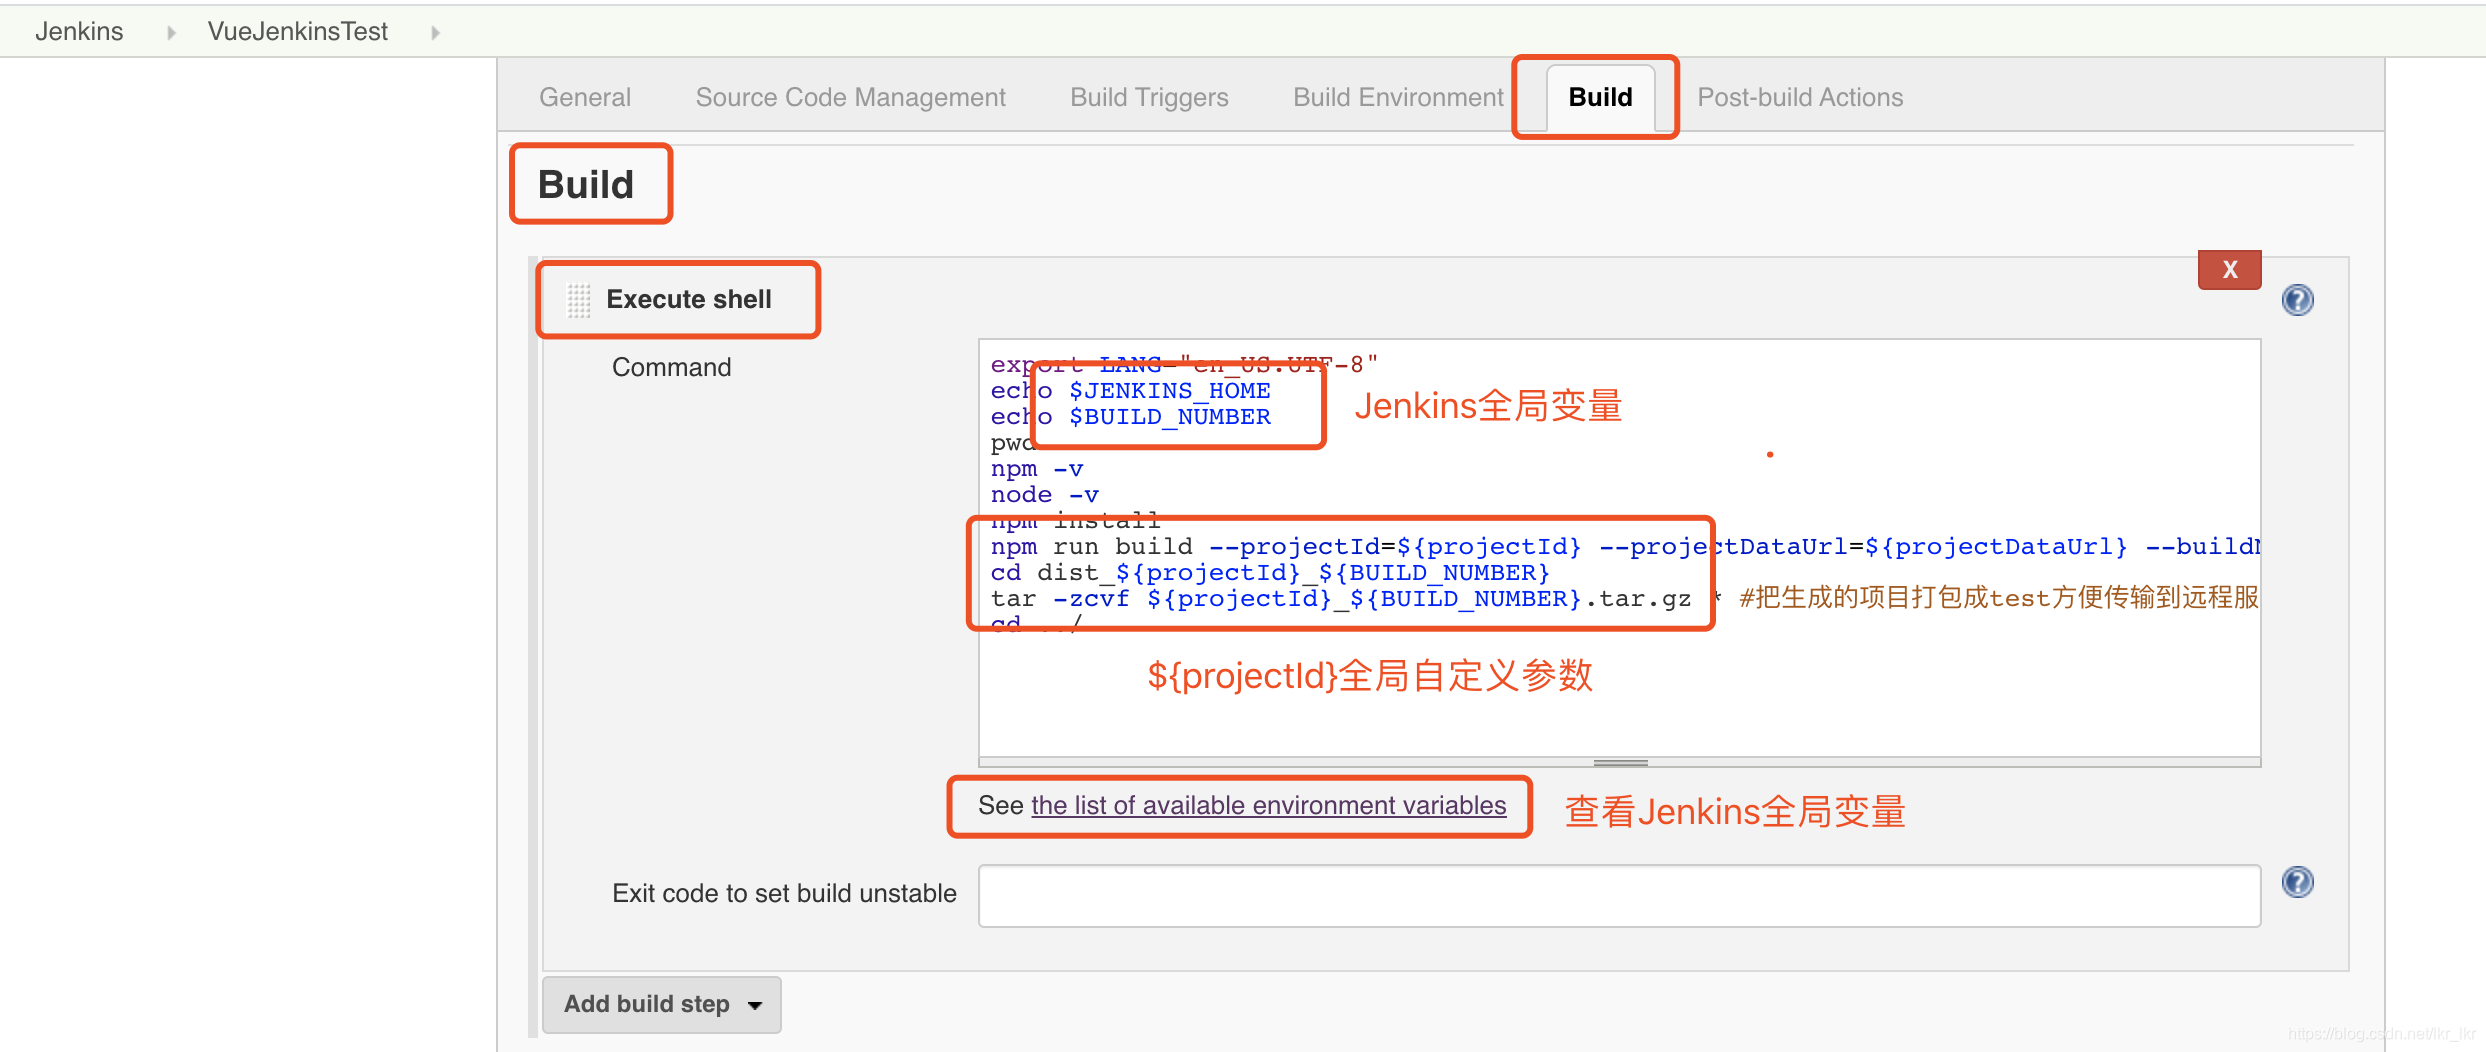Open the Add build step dropdown
This screenshot has width=2486, height=1052.
click(661, 1004)
